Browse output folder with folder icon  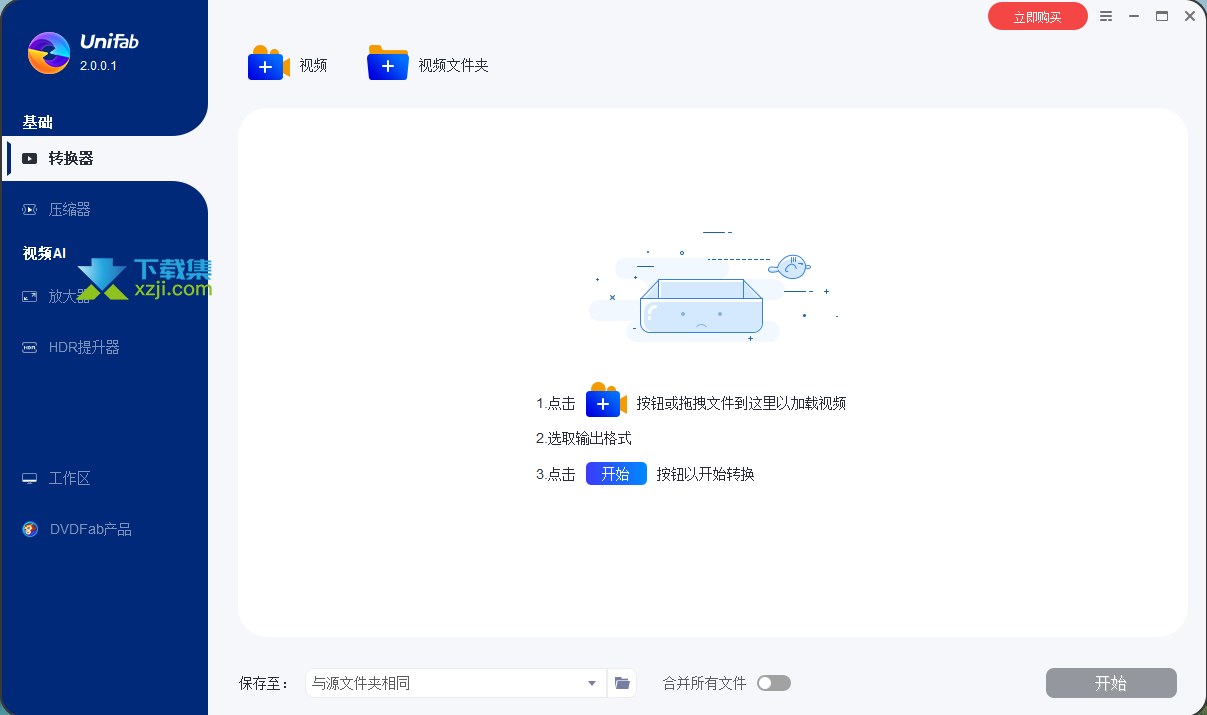pos(622,683)
